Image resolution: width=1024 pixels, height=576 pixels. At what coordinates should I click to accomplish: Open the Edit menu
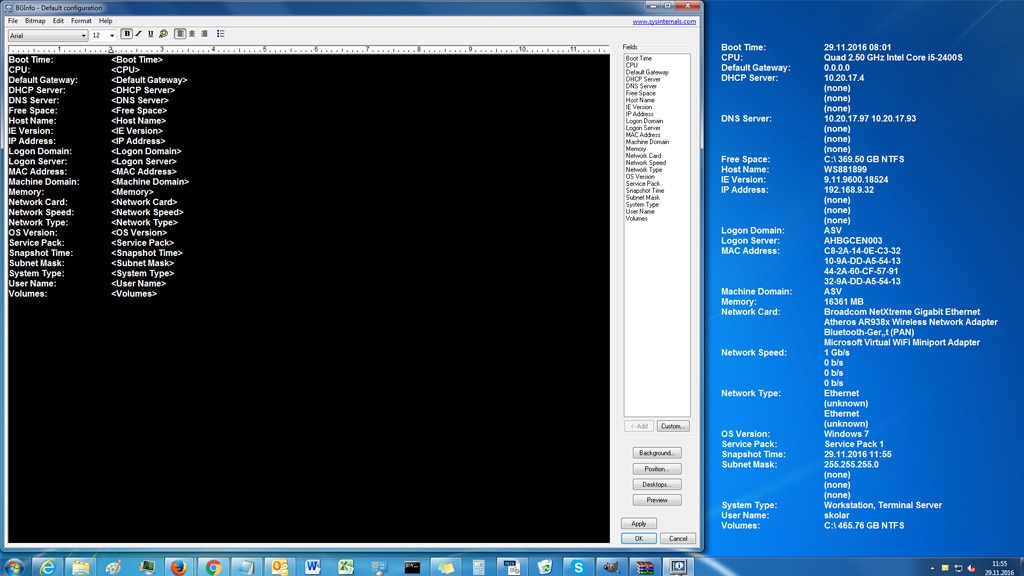(x=58, y=21)
